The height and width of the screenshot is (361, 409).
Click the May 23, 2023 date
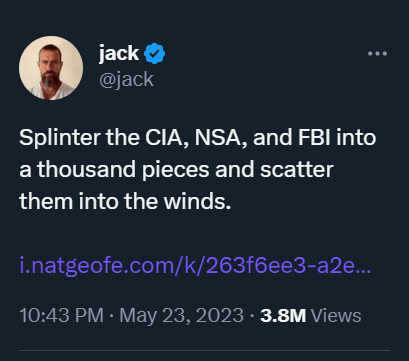click(x=182, y=315)
